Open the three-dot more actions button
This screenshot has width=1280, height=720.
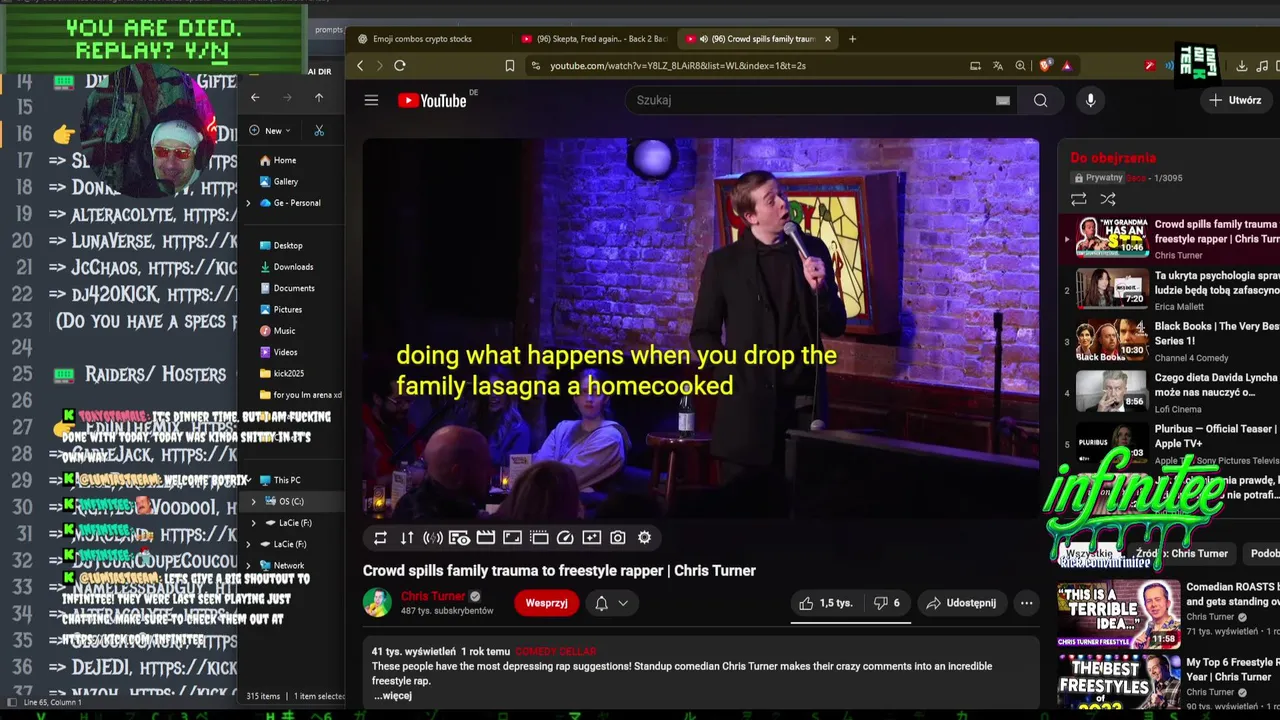click(1026, 603)
